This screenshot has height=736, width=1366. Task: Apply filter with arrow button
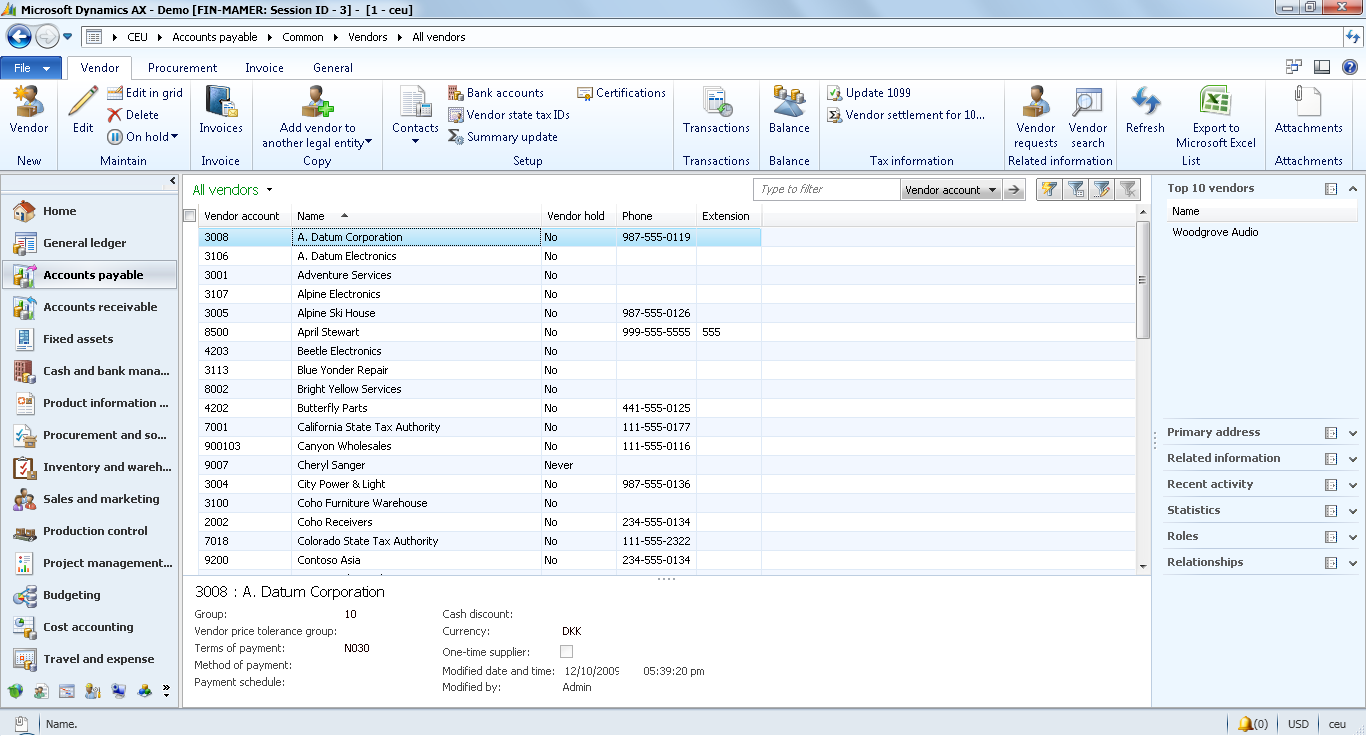[1014, 190]
